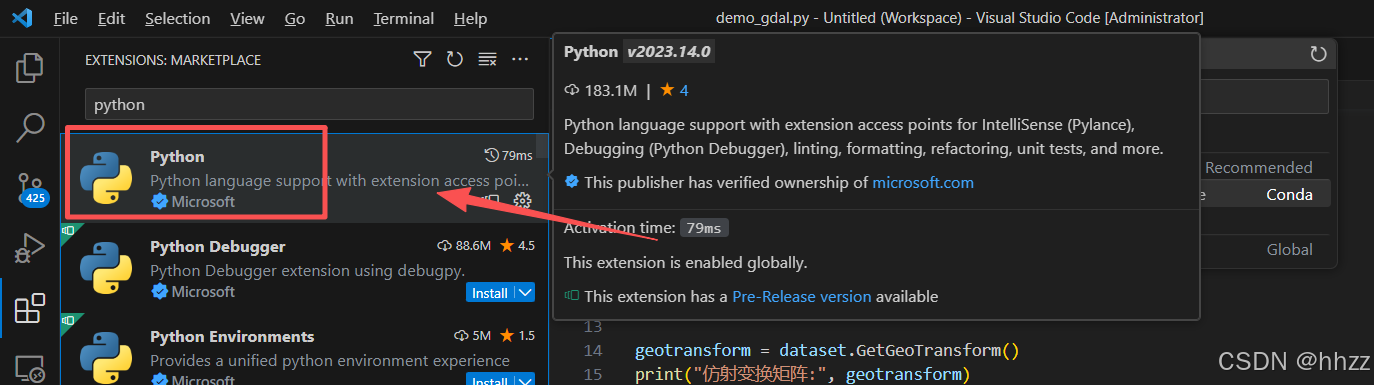Click the 79ms activation time on Python row
Image resolution: width=1374 pixels, height=385 pixels.
(508, 155)
